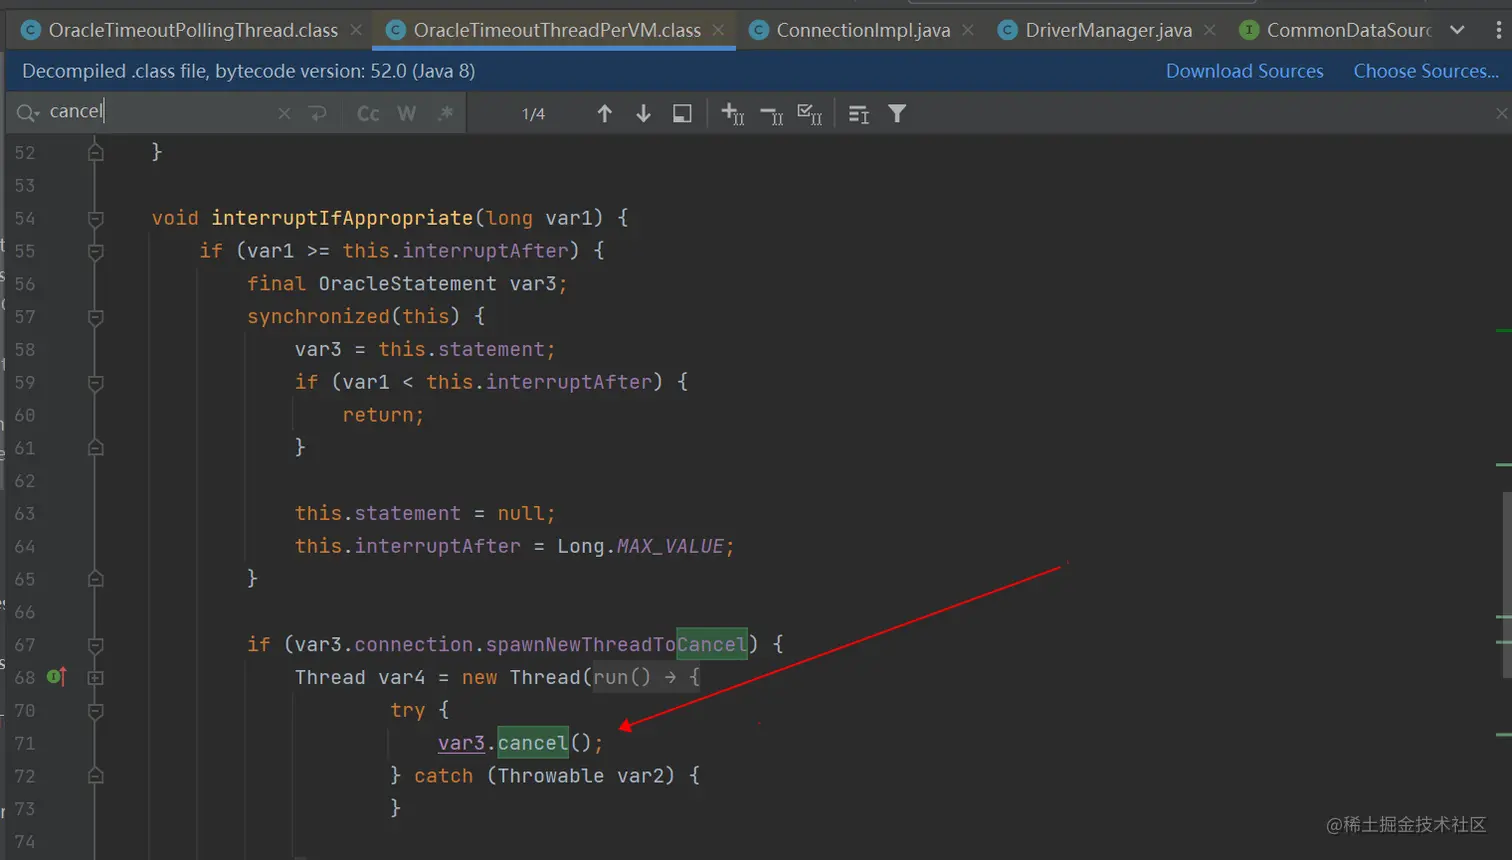Close the DriverManager.java tab
This screenshot has width=1512, height=860.
(x=1209, y=31)
